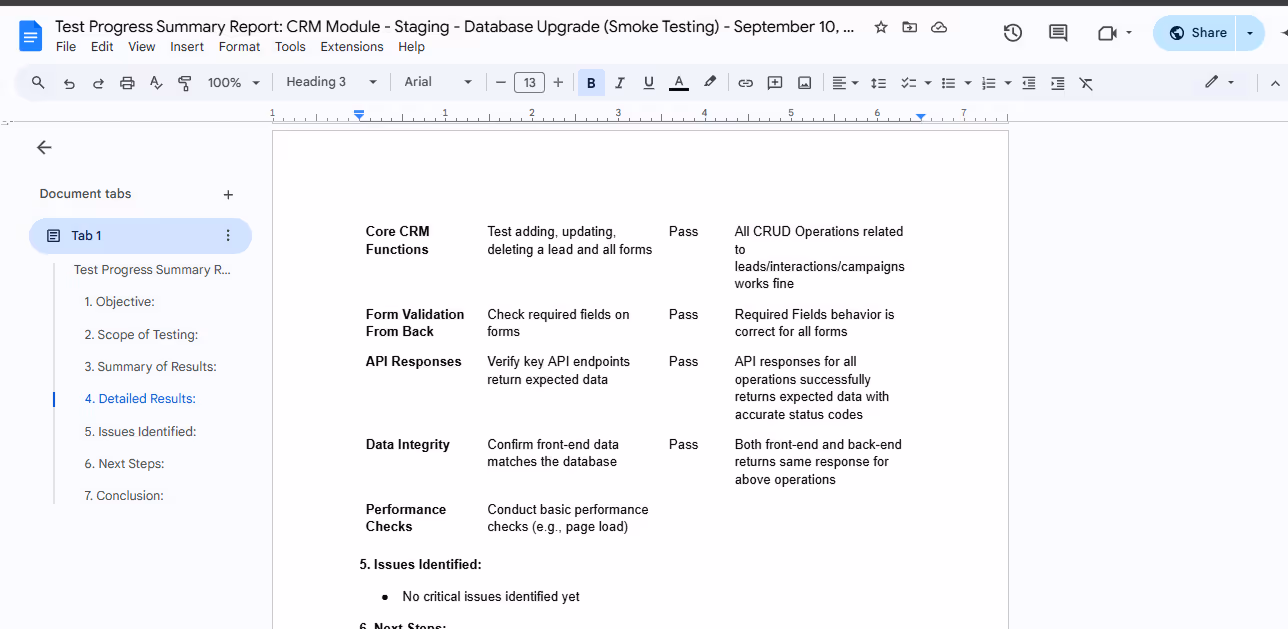Jump to the 1. Objective outline heading
Viewport: 1288px width, 629px height.
119,302
